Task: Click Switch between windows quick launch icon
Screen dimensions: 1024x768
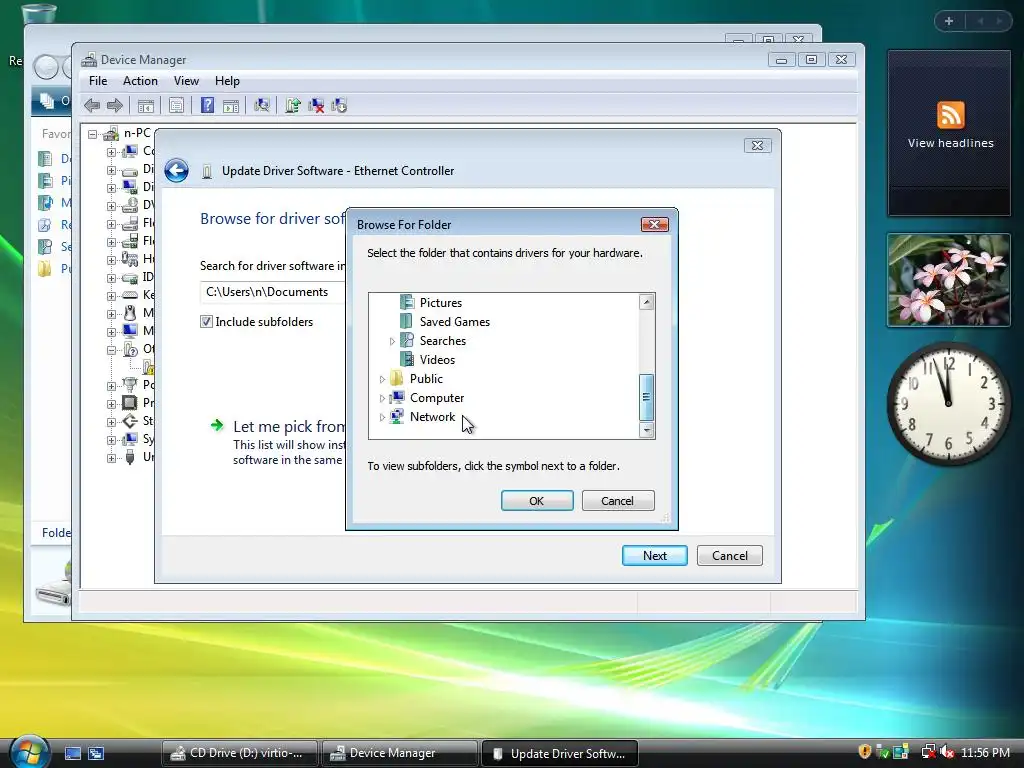Action: [96, 753]
